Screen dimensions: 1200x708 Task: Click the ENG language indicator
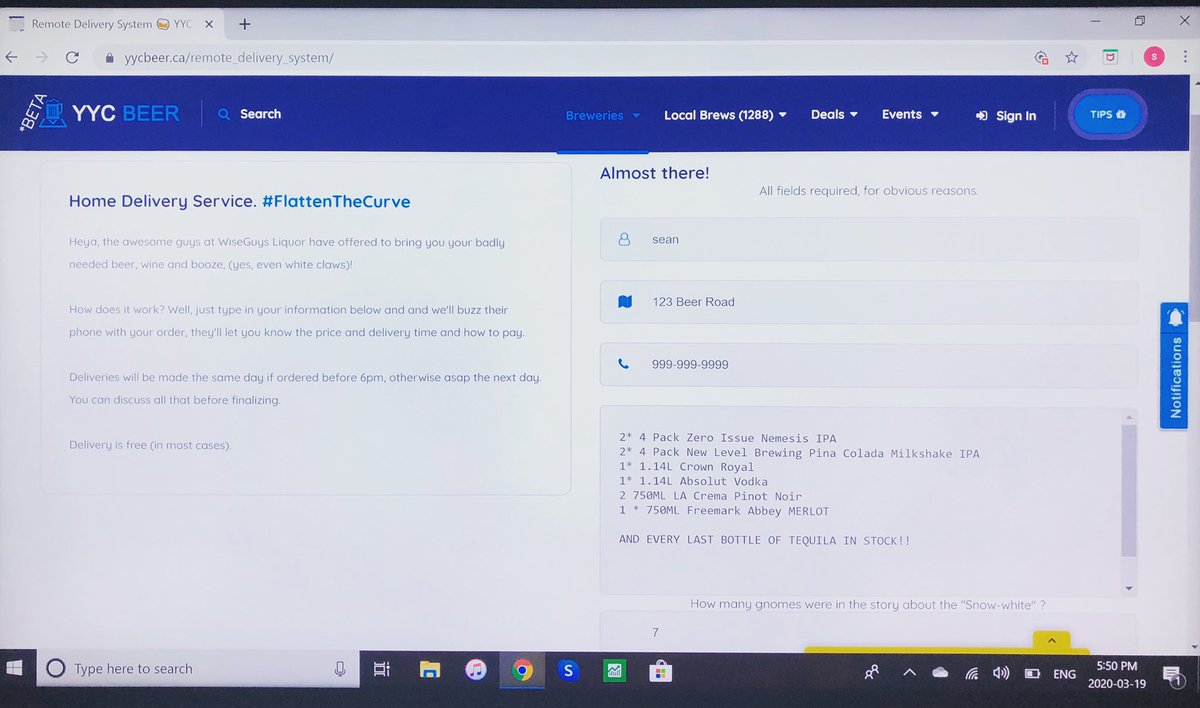(x=1064, y=675)
